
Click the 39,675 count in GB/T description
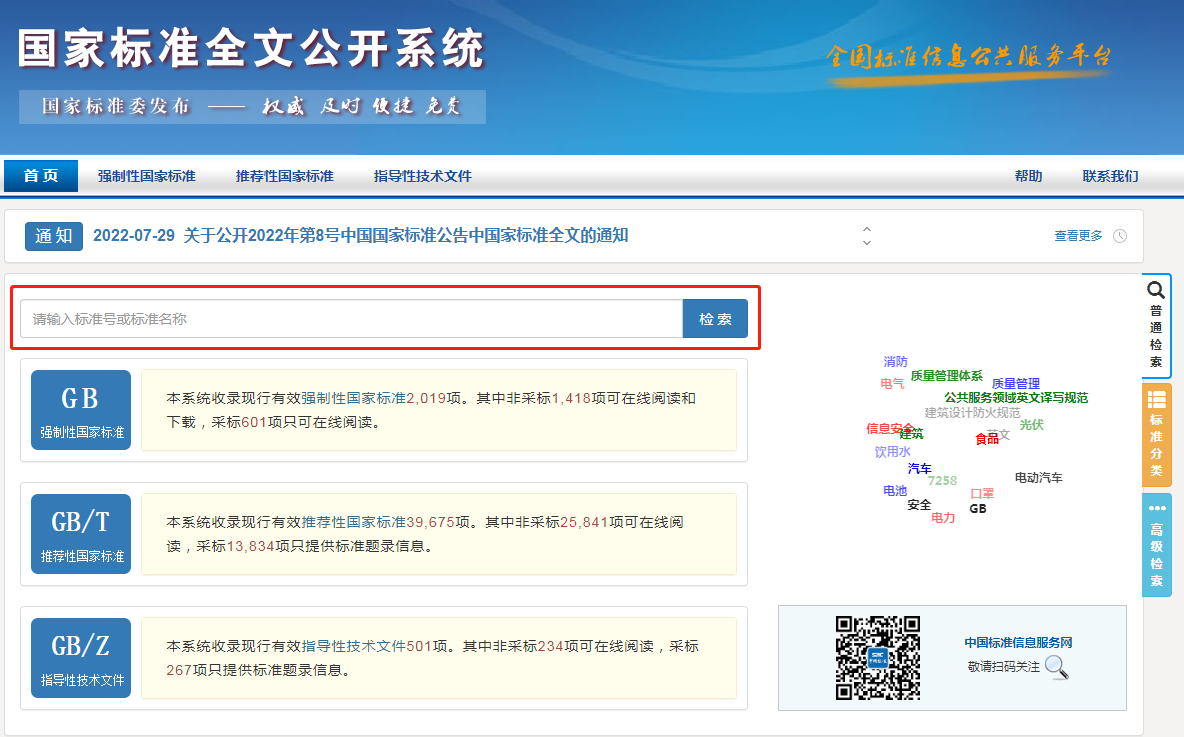[x=430, y=522]
